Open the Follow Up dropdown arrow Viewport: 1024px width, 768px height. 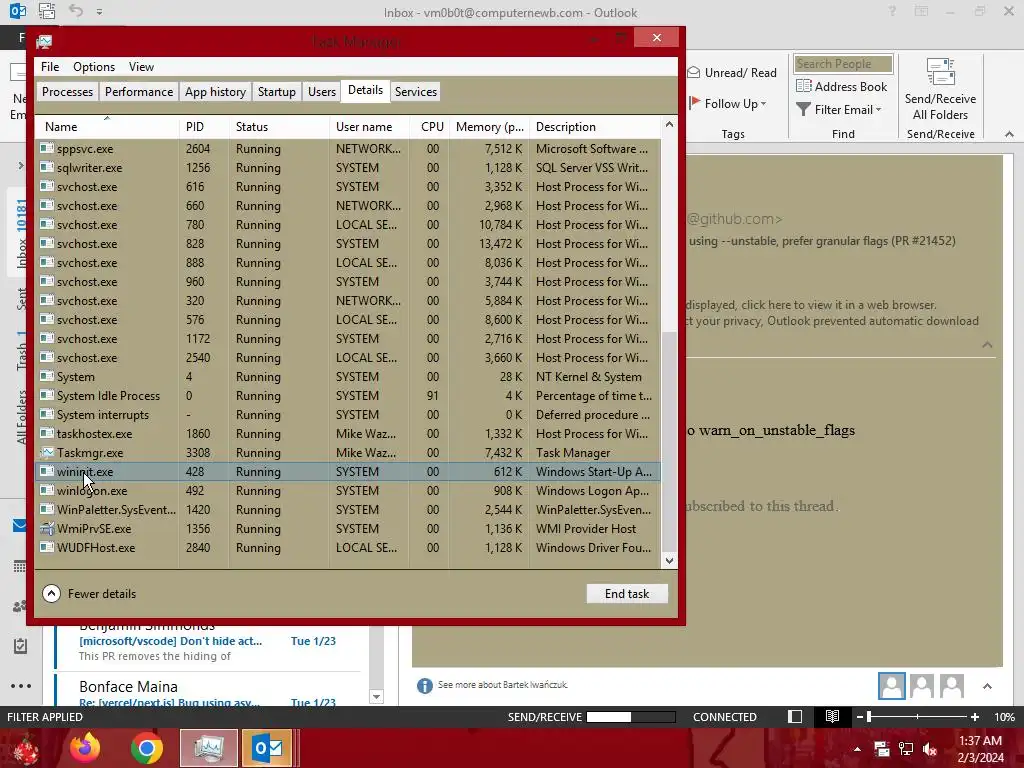[763, 104]
